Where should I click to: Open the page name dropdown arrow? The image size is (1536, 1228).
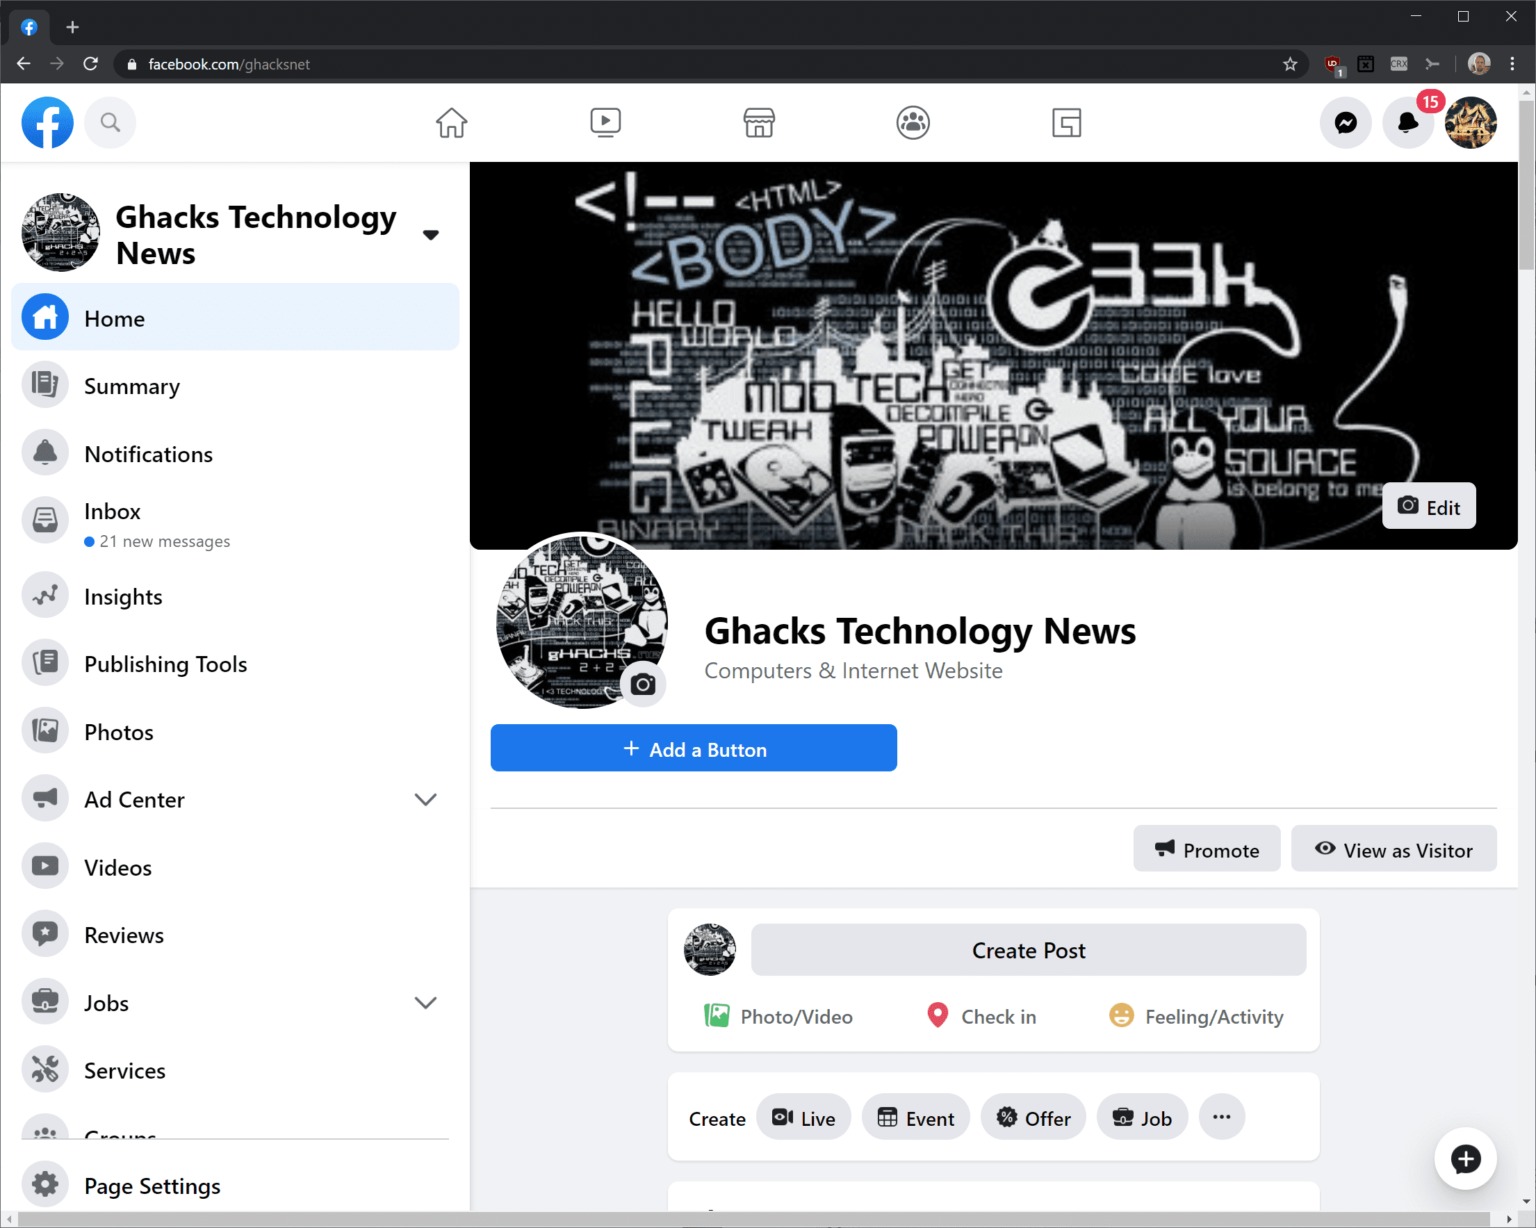pos(430,234)
